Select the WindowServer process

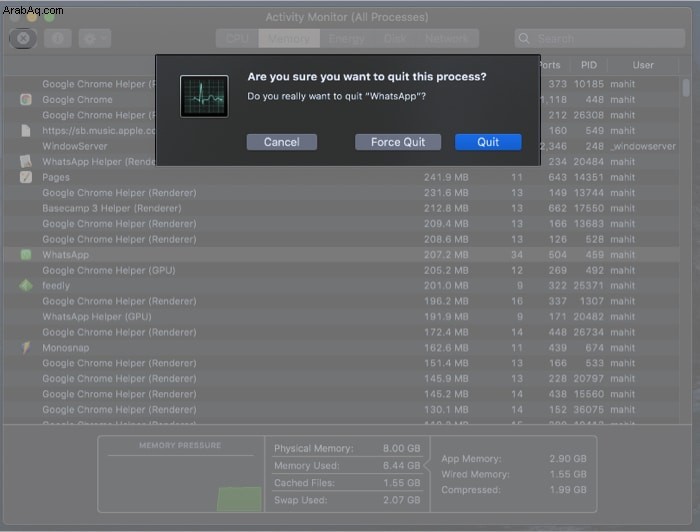coord(75,146)
